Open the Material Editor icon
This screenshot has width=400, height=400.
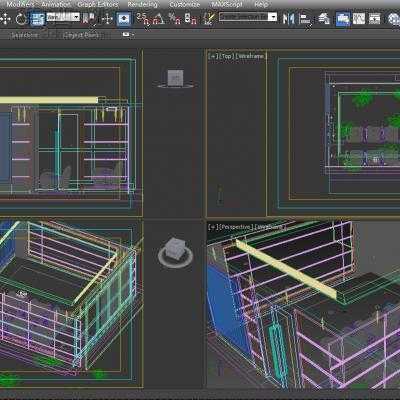tap(394, 19)
